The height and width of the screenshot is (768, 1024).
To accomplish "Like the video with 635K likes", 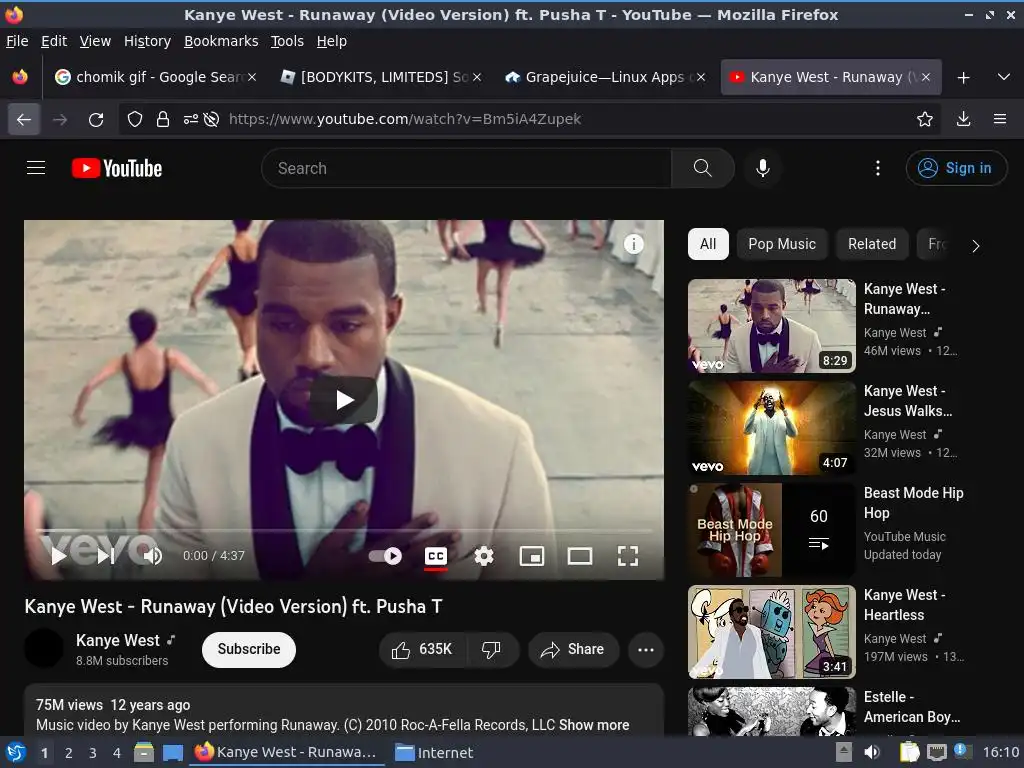I will (423, 649).
